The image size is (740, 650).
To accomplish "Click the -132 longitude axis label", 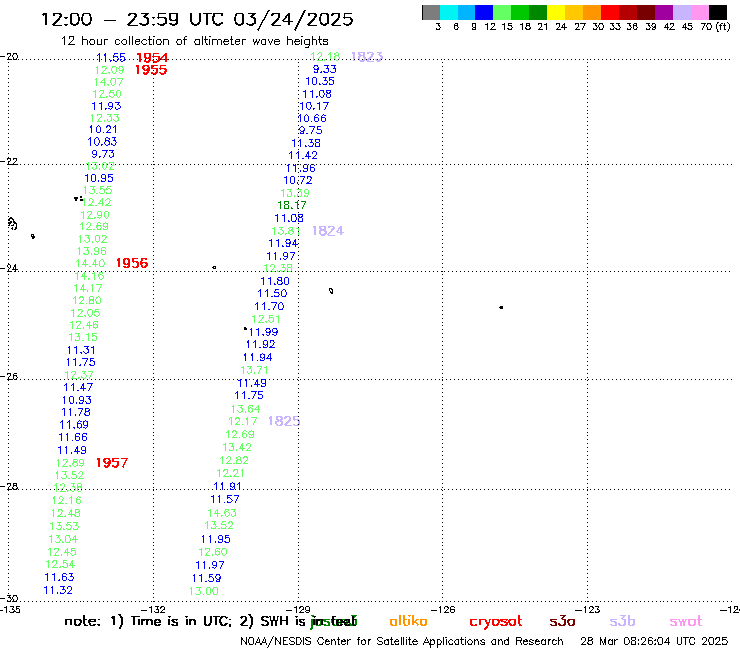I will tap(153, 609).
